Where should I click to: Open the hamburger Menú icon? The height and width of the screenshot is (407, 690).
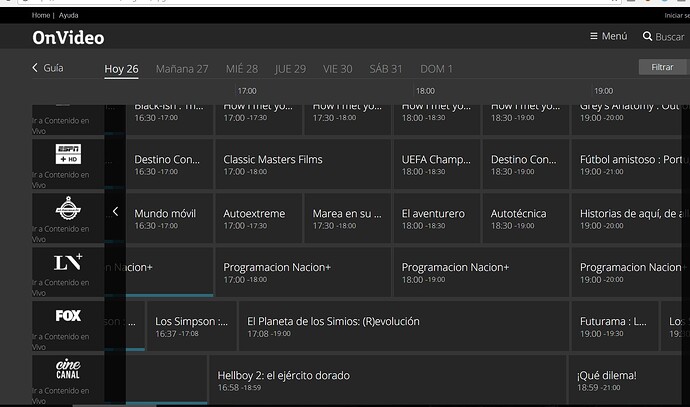(x=594, y=36)
